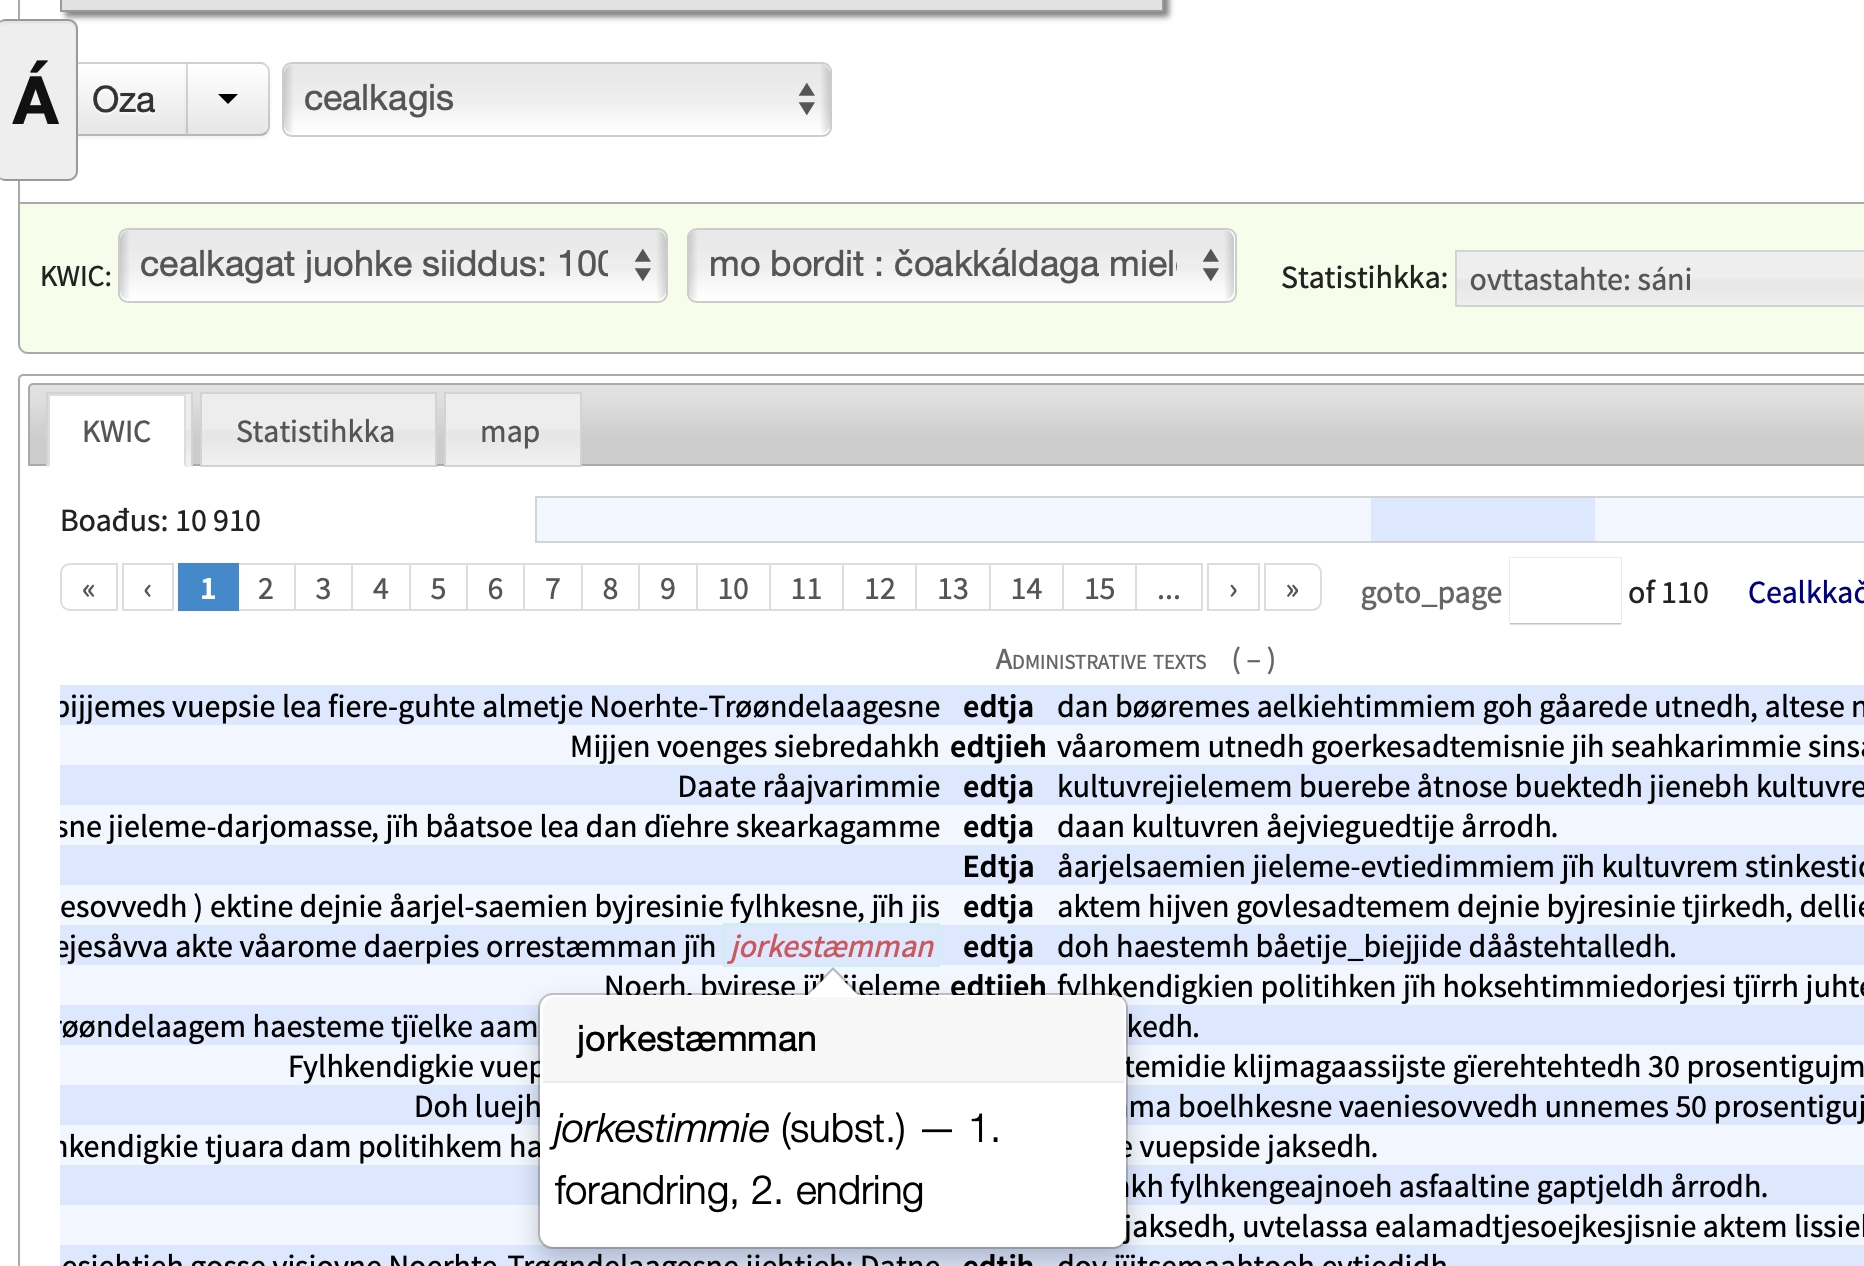Select page 12 in pagination
The image size is (1864, 1266).
(x=880, y=588)
